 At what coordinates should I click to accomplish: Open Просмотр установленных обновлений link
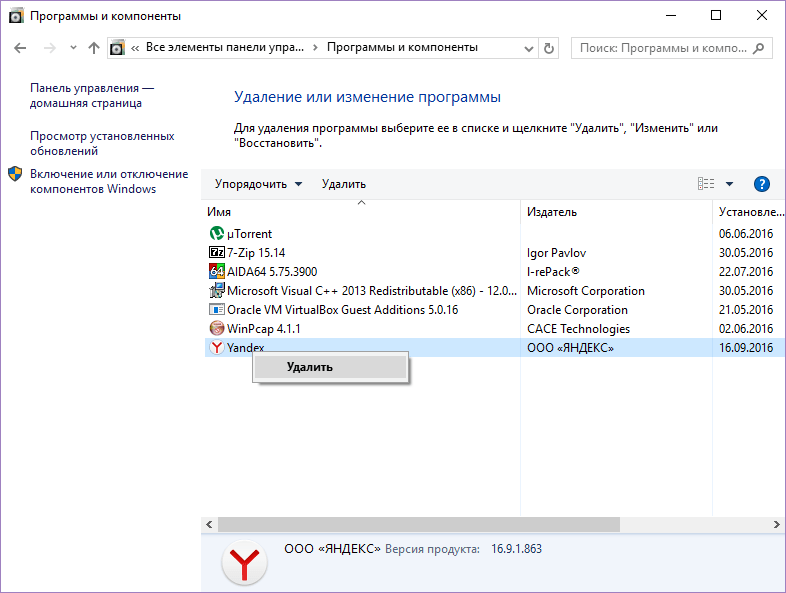coord(102,143)
